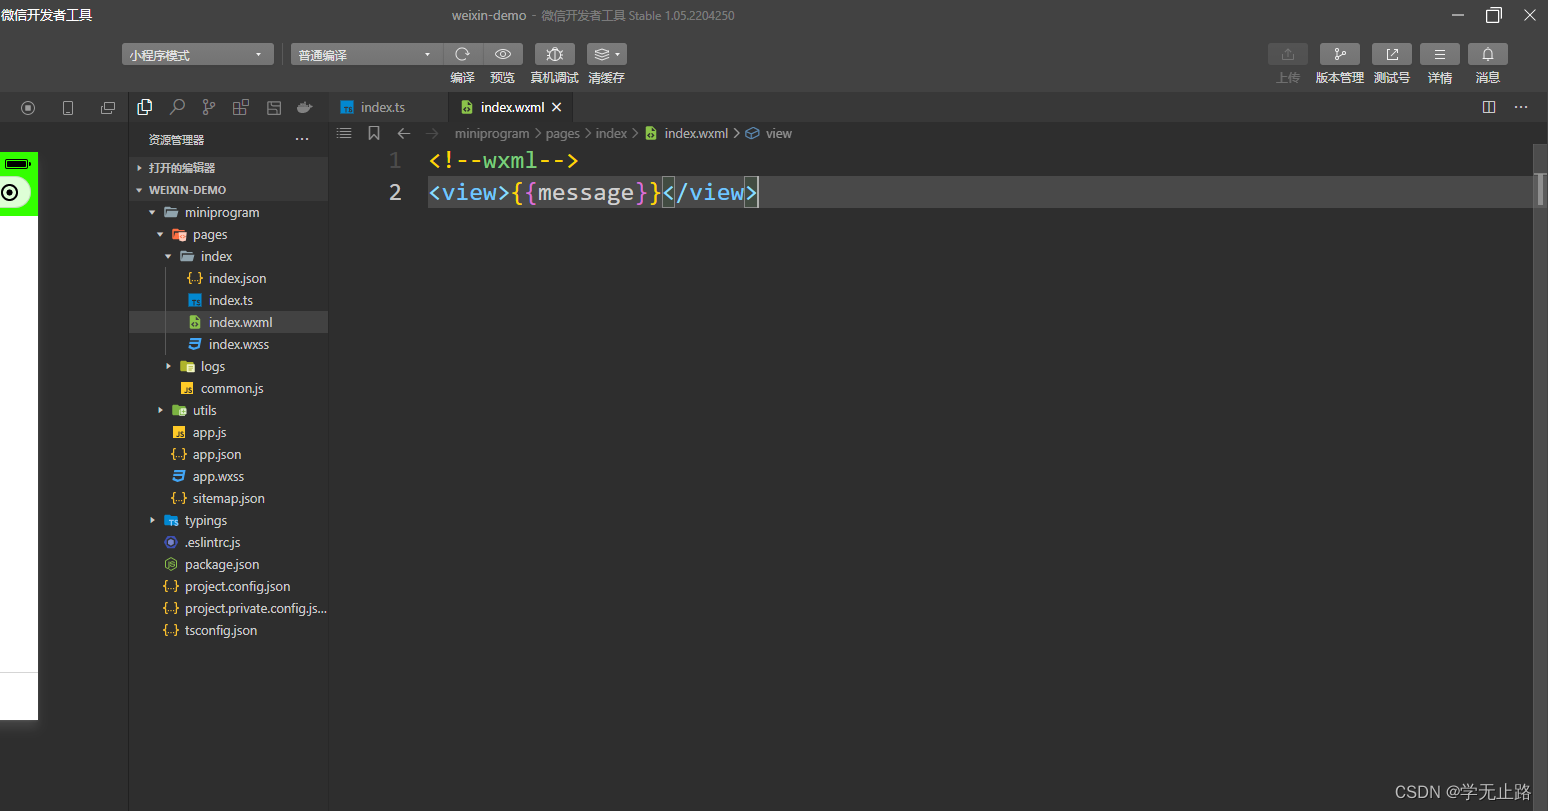Click the miniprogram breadcrumb segment
Viewport: 1548px width, 811px height.
pyautogui.click(x=492, y=133)
